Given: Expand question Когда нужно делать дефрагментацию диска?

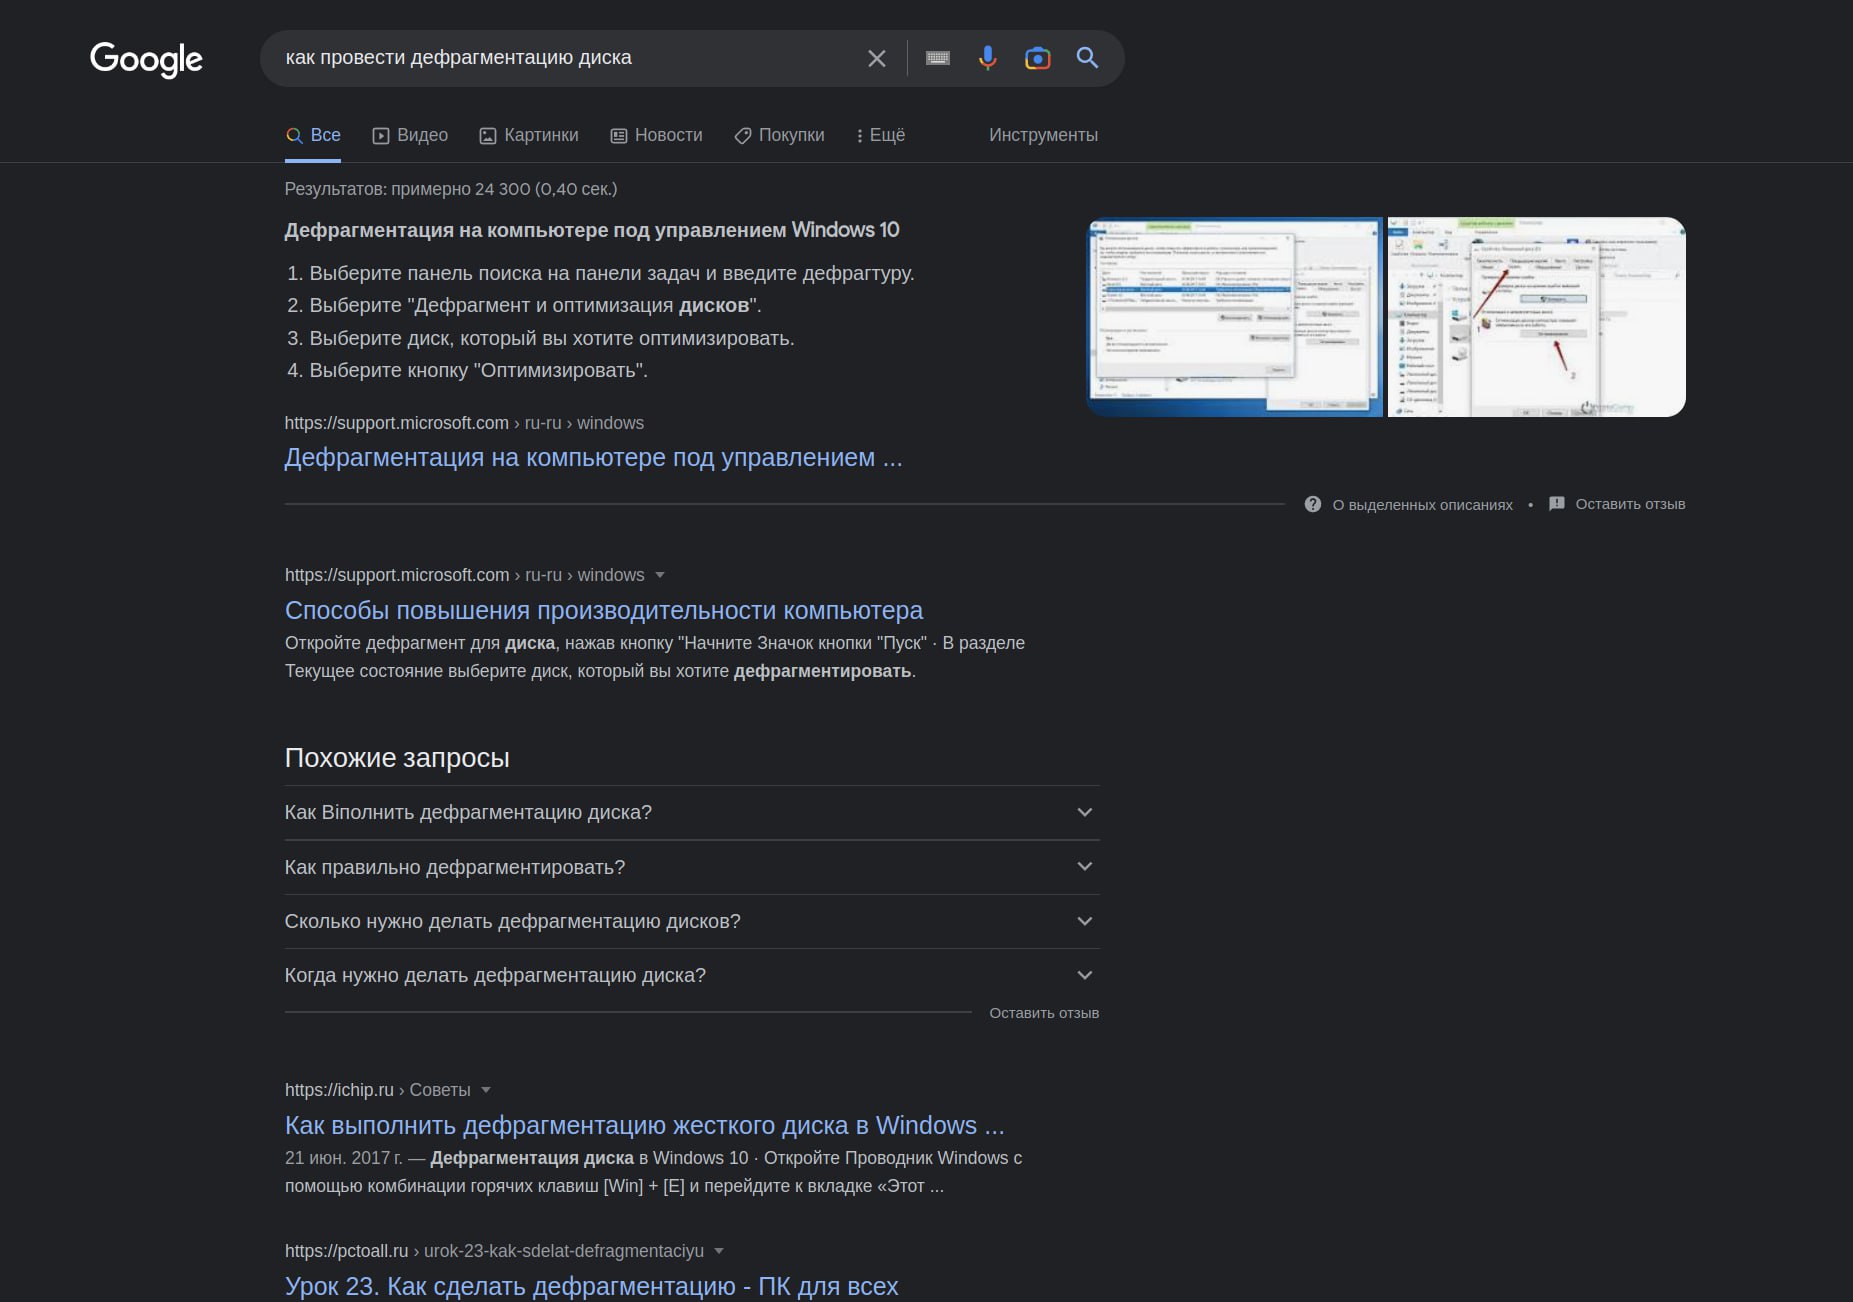Looking at the screenshot, I should click(692, 975).
